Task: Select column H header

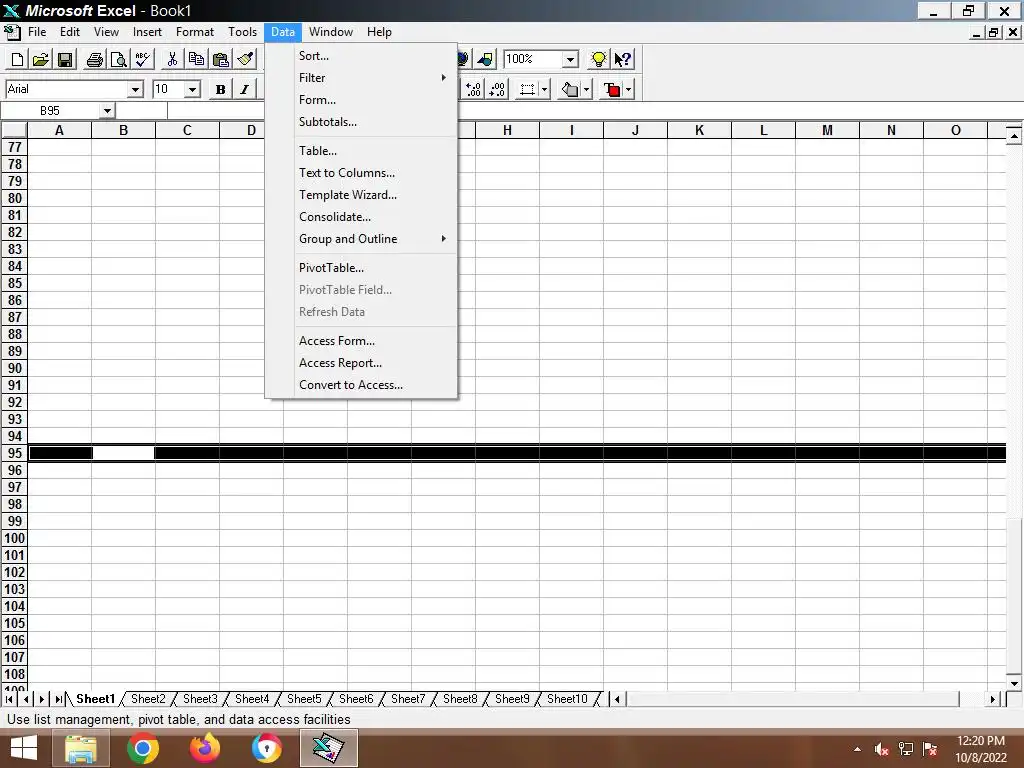Action: [x=507, y=130]
